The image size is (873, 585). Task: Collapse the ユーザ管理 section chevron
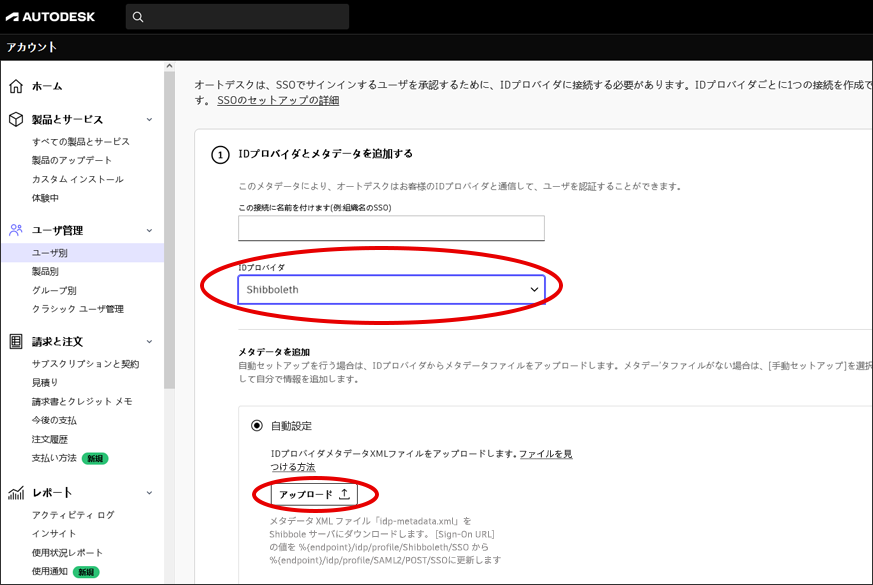148,229
